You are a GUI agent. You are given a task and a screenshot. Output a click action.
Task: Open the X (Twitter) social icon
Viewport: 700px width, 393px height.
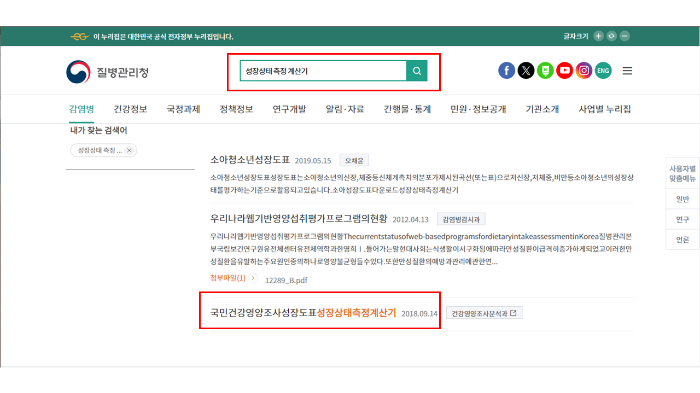click(x=526, y=71)
